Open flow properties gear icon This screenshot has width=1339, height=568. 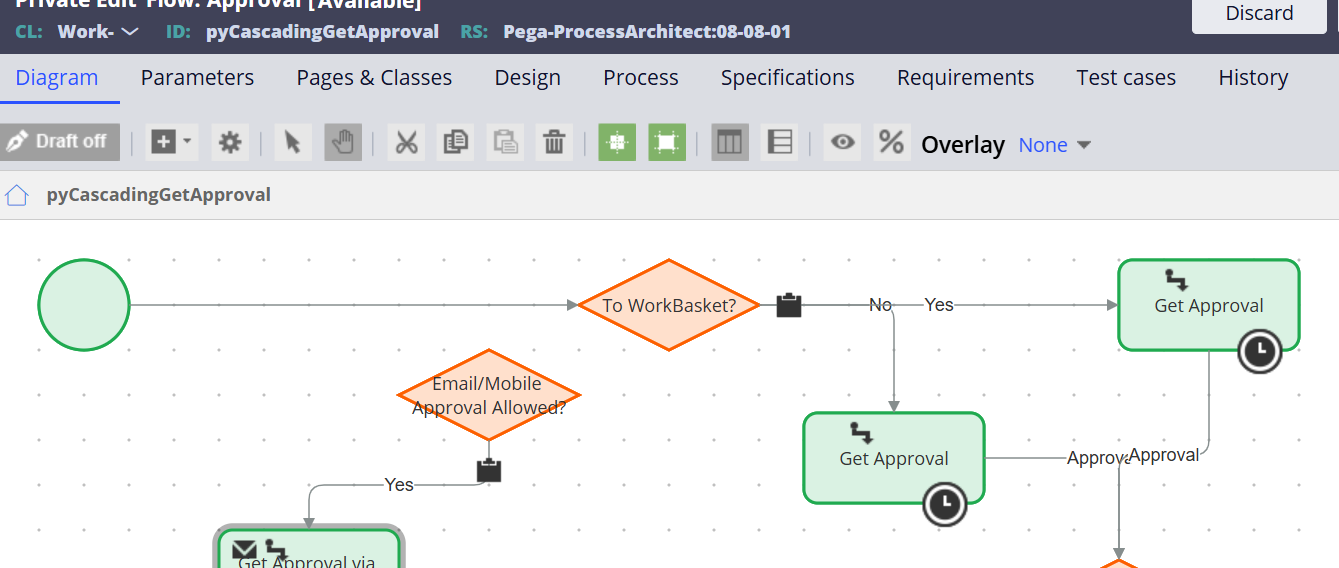[x=230, y=142]
